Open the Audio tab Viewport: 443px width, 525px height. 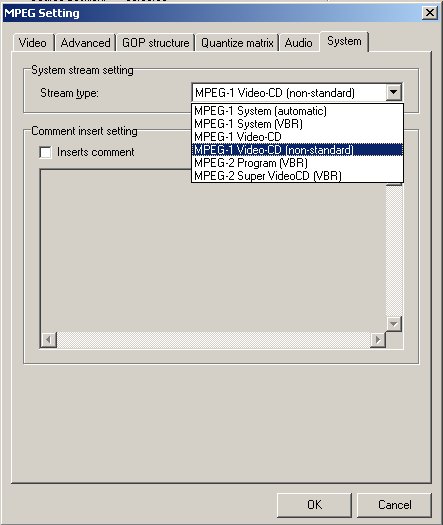299,43
